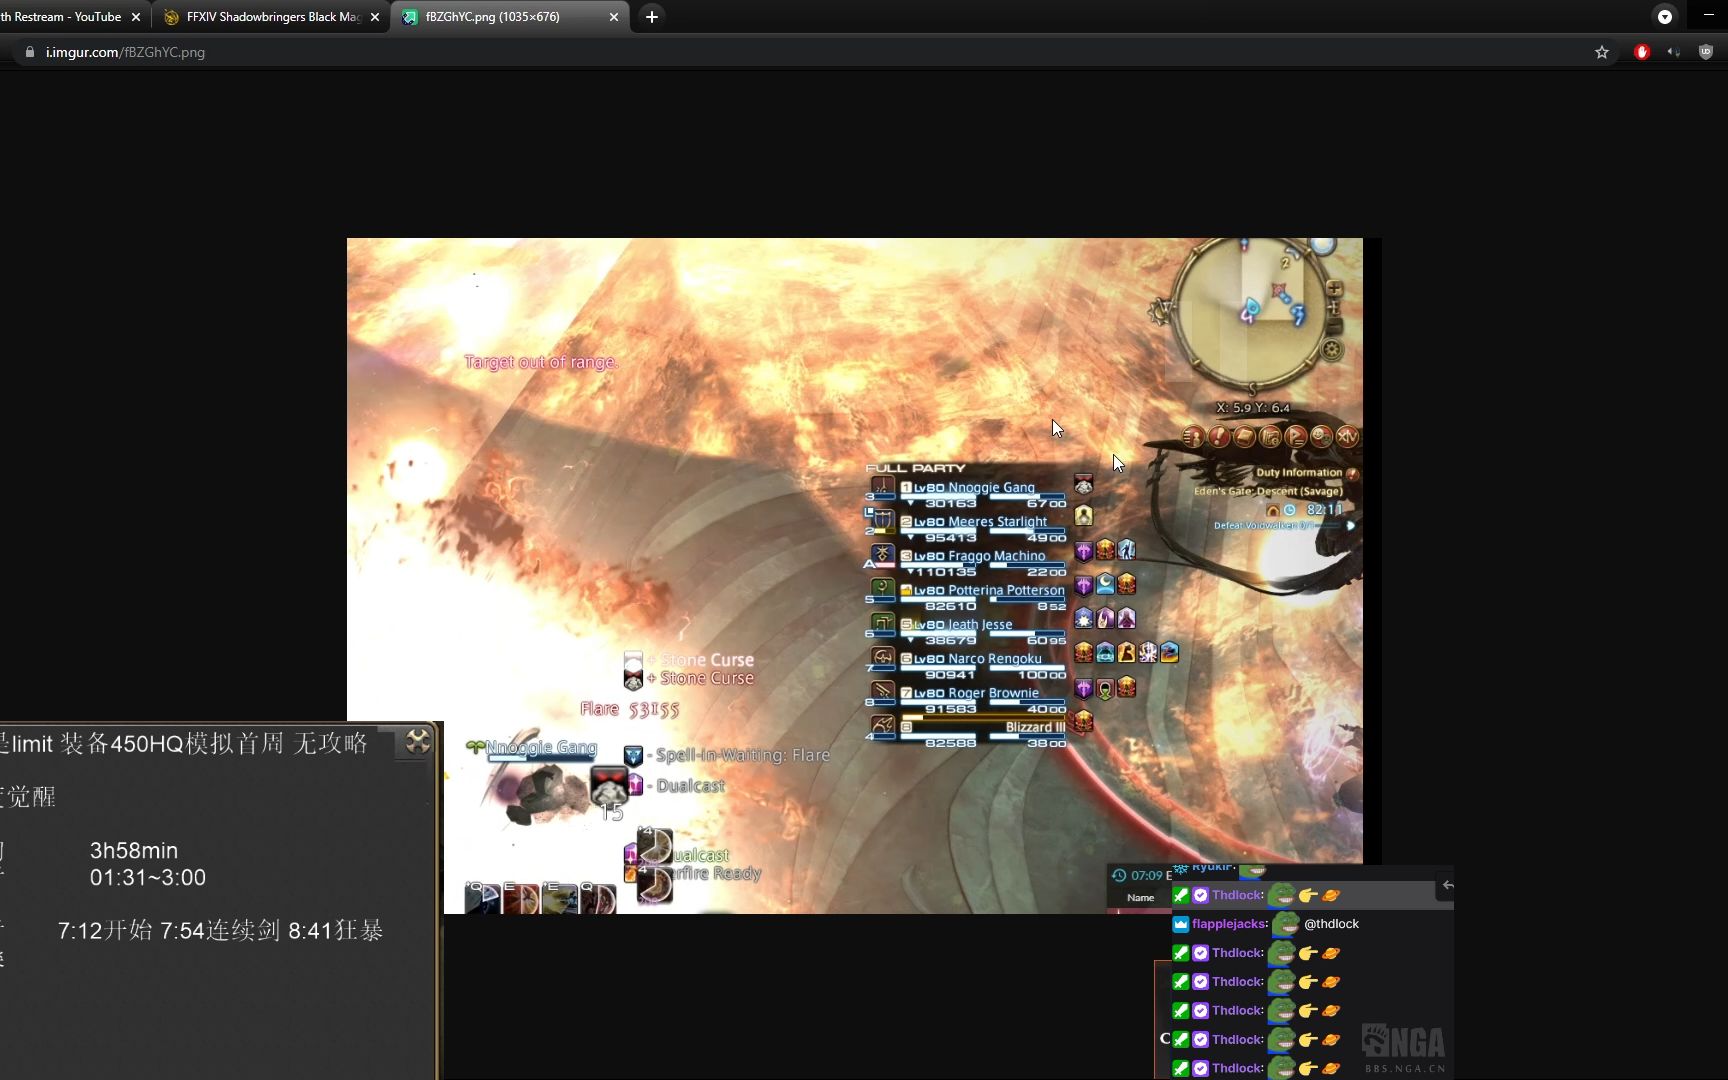
Task: Click the Flare 53155 damage text
Action: point(629,709)
